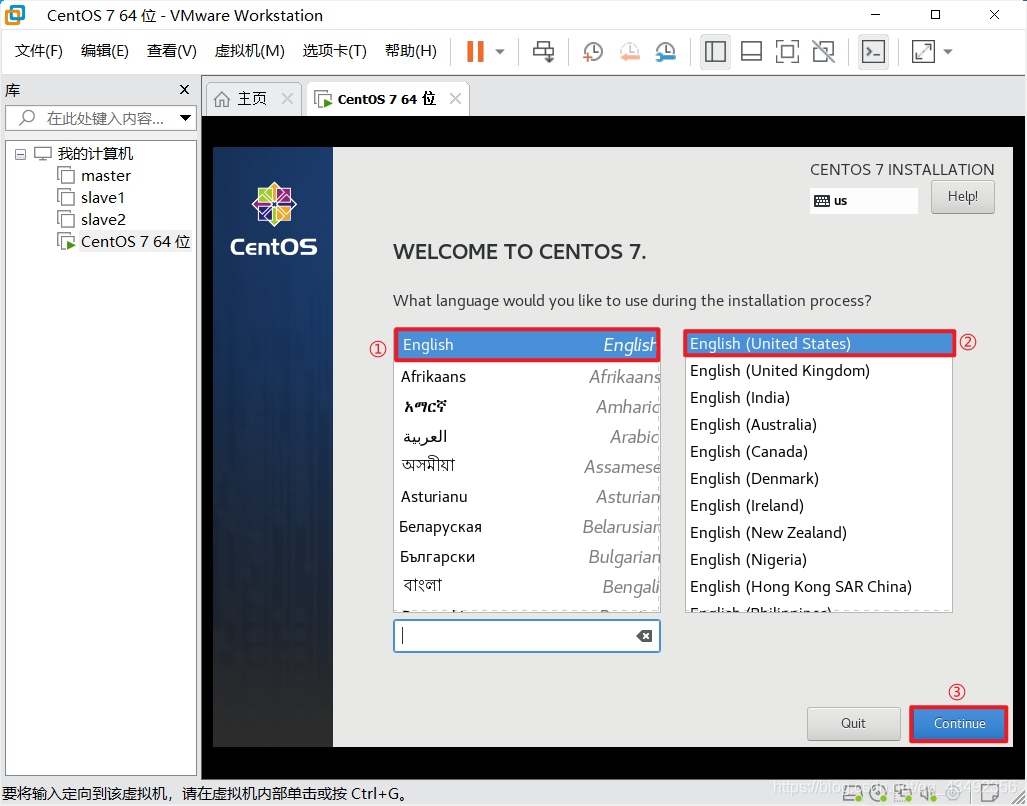Choose English (Canada) locale

819,452
